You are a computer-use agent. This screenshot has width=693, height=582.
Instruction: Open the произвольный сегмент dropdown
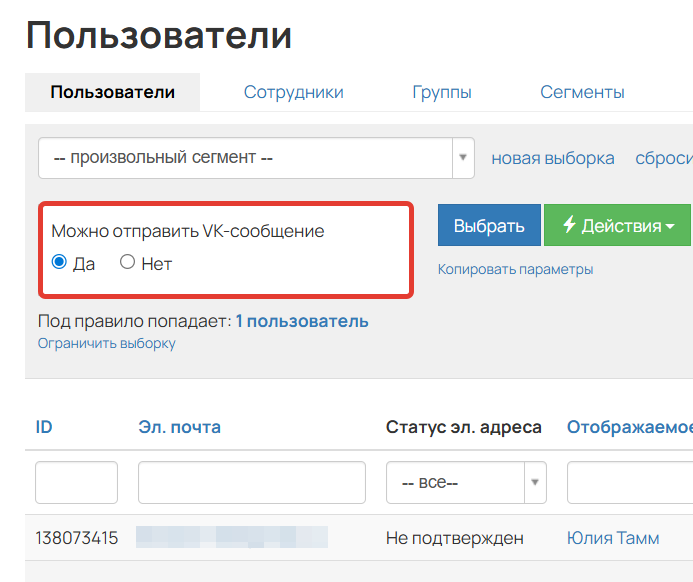tap(256, 158)
